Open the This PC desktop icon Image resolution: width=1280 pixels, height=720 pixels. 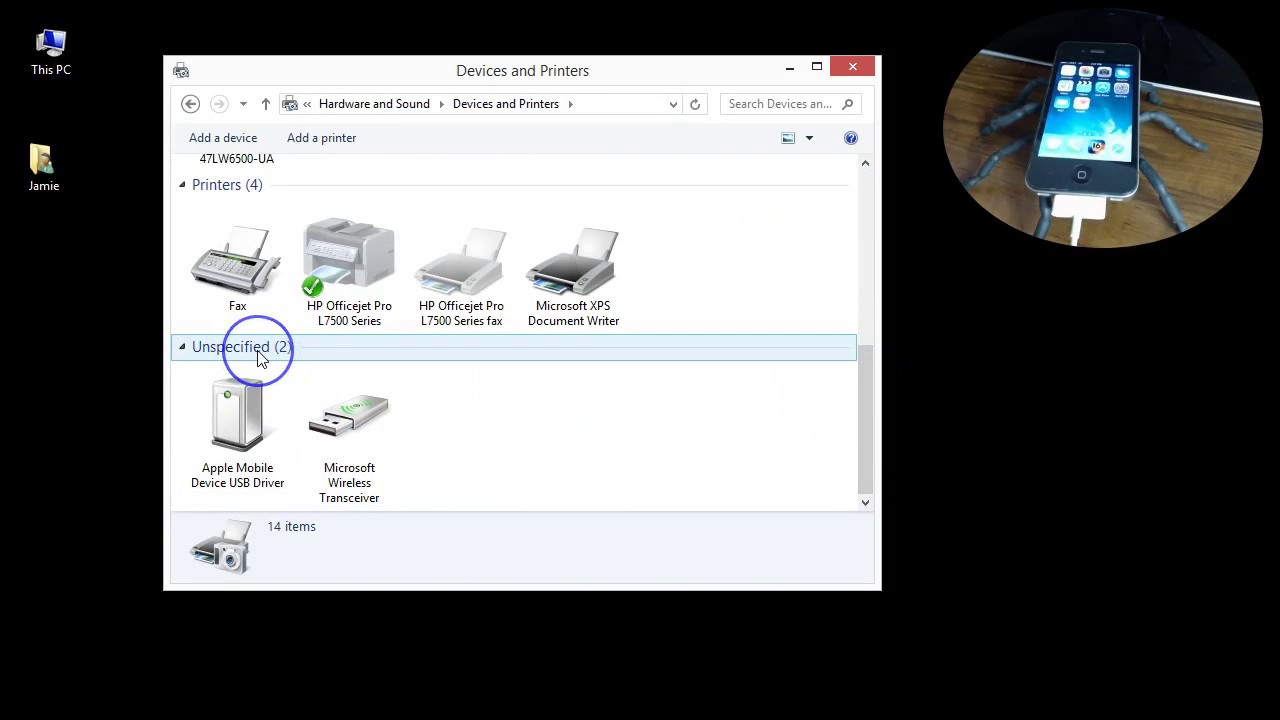(x=51, y=53)
